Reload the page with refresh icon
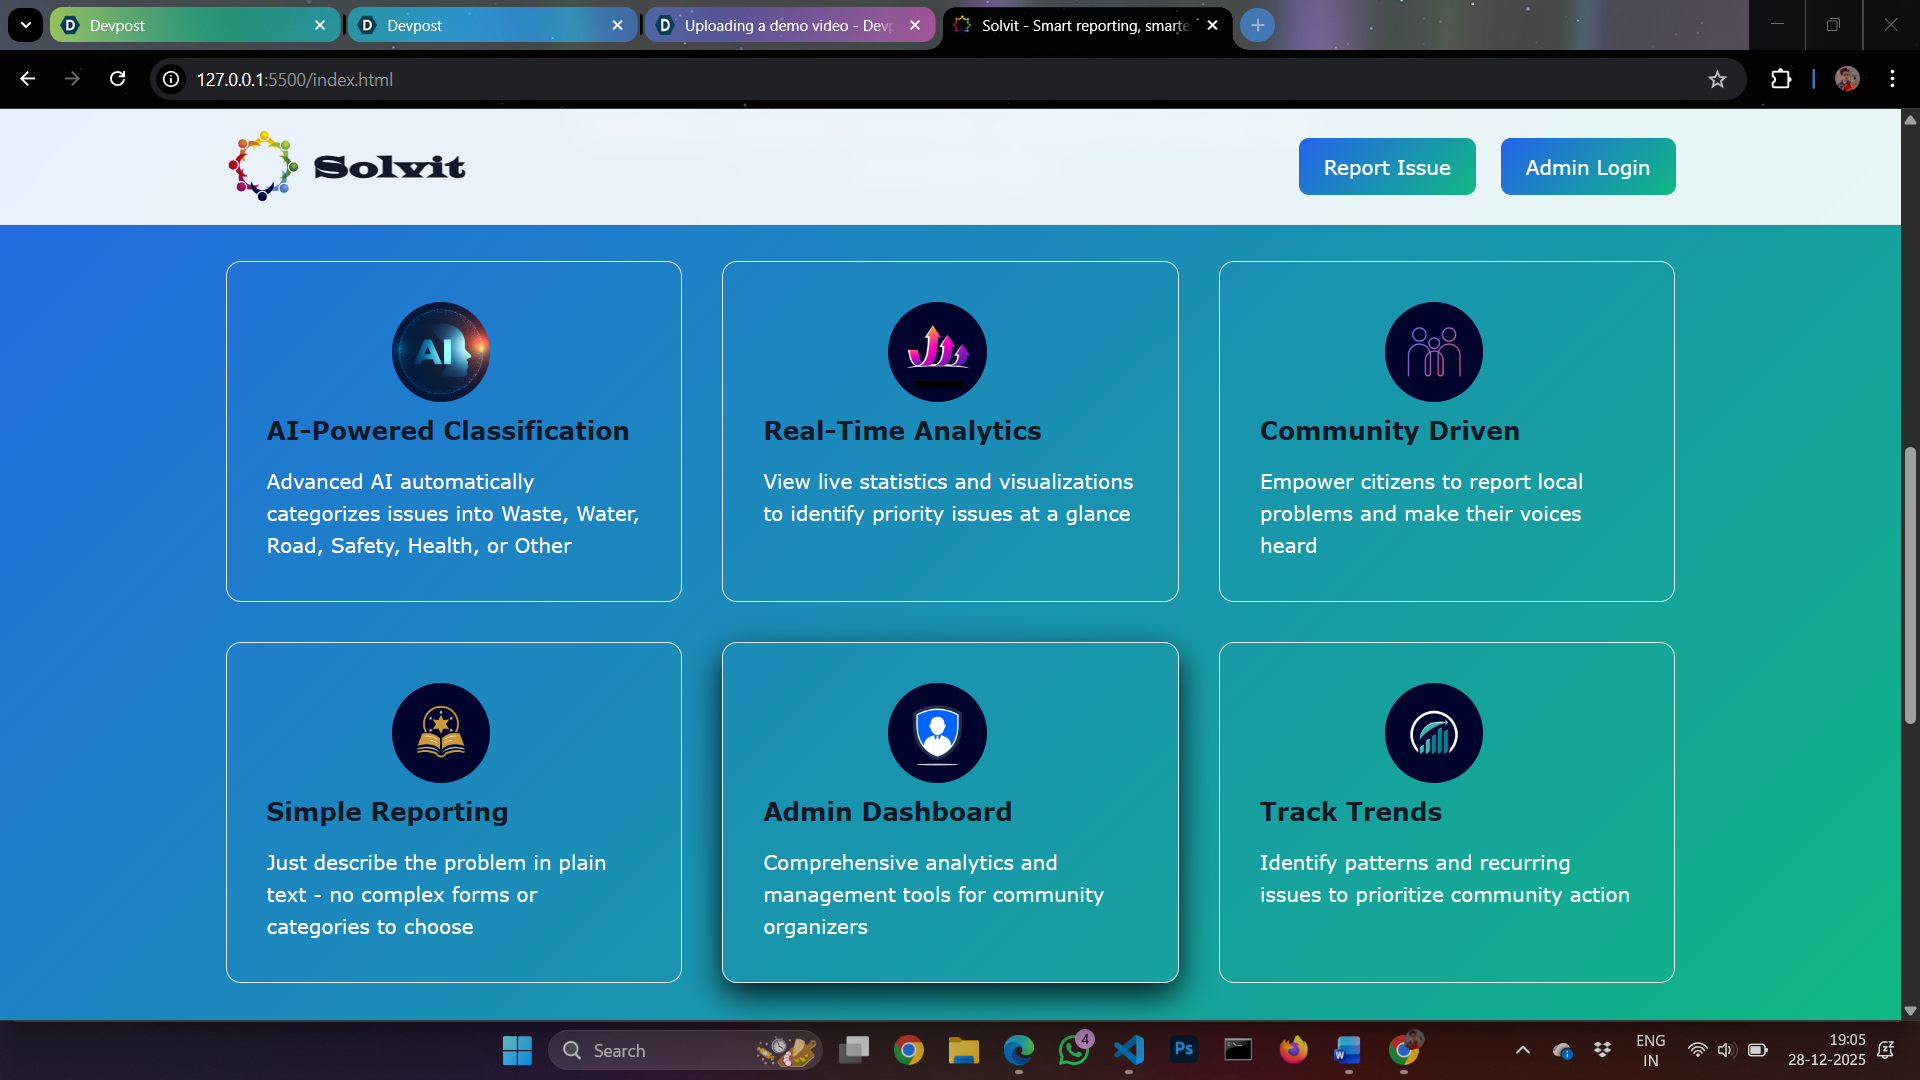 117,79
